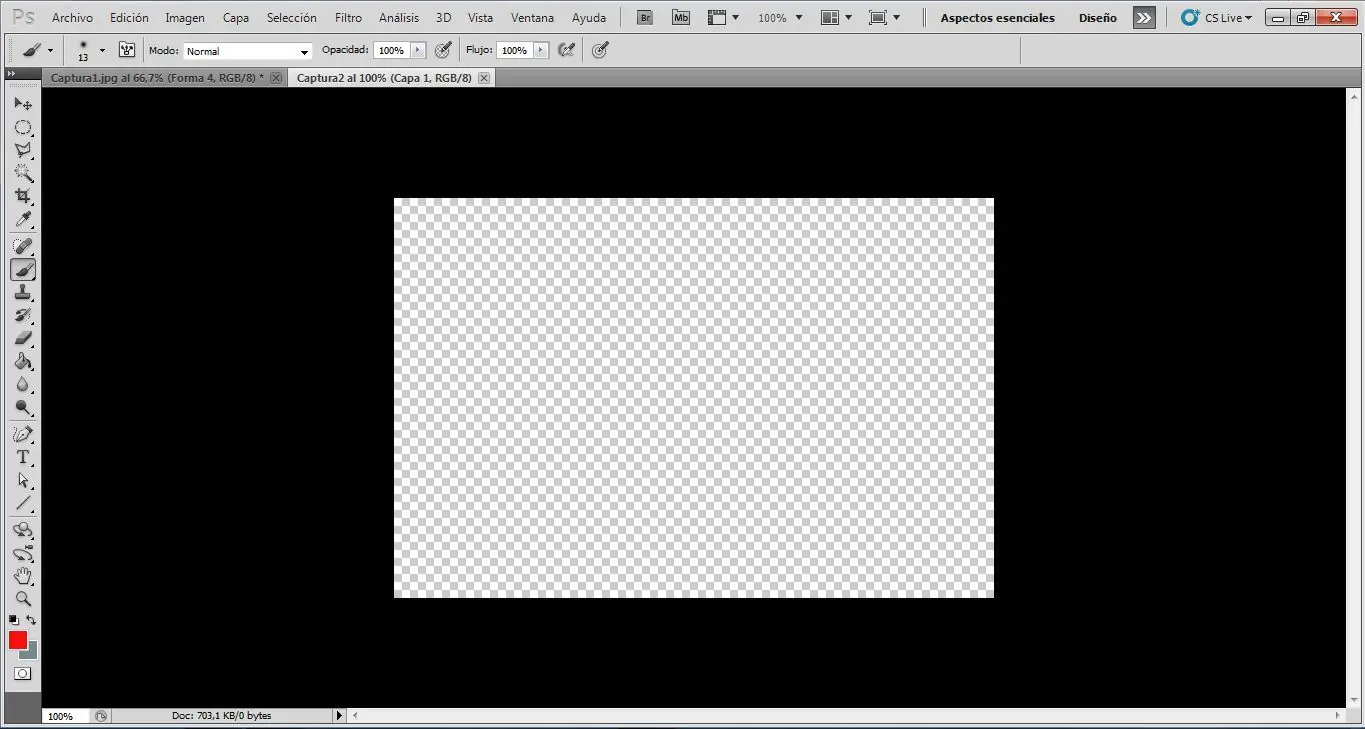The width and height of the screenshot is (1365, 729).
Task: Click the status bar zoom percentage field
Action: (66, 716)
